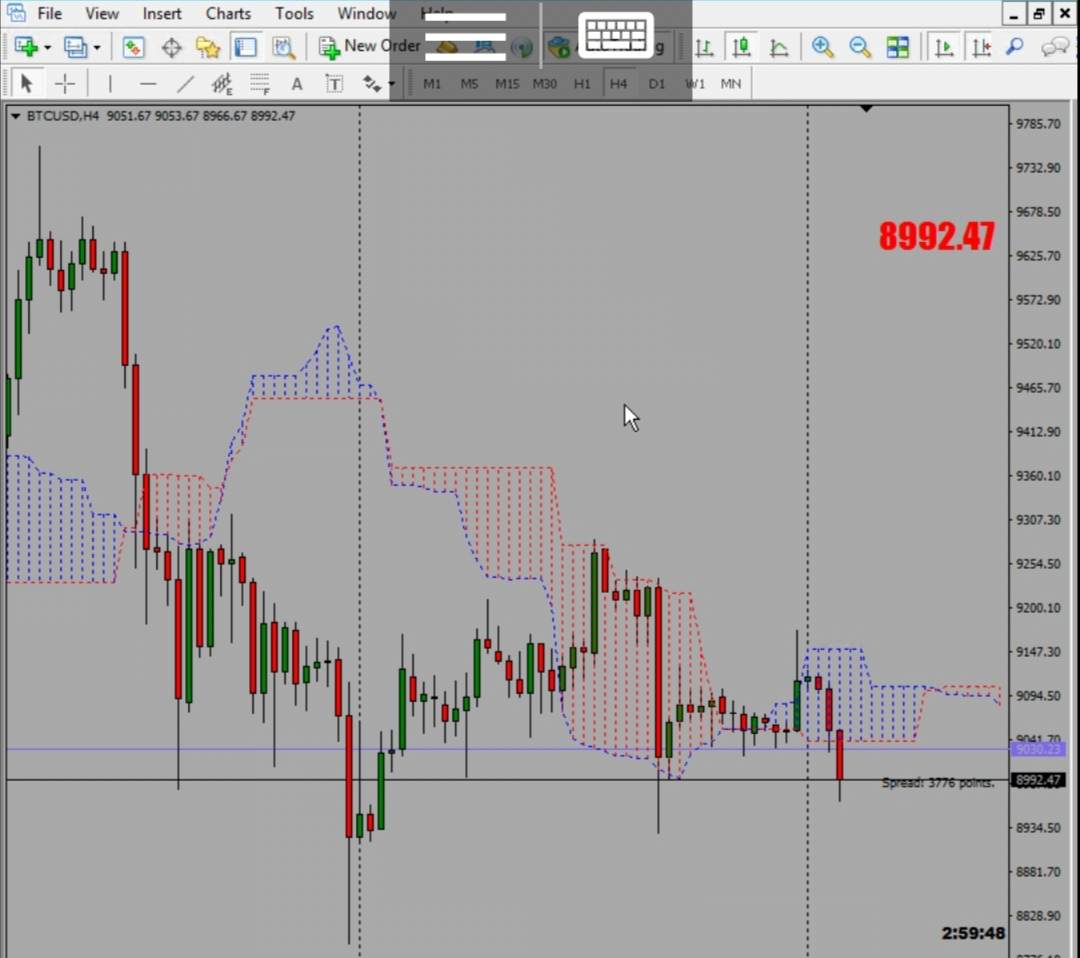Viewport: 1080px width, 958px height.
Task: Select the Fibonacci retracement tool
Action: (x=260, y=83)
